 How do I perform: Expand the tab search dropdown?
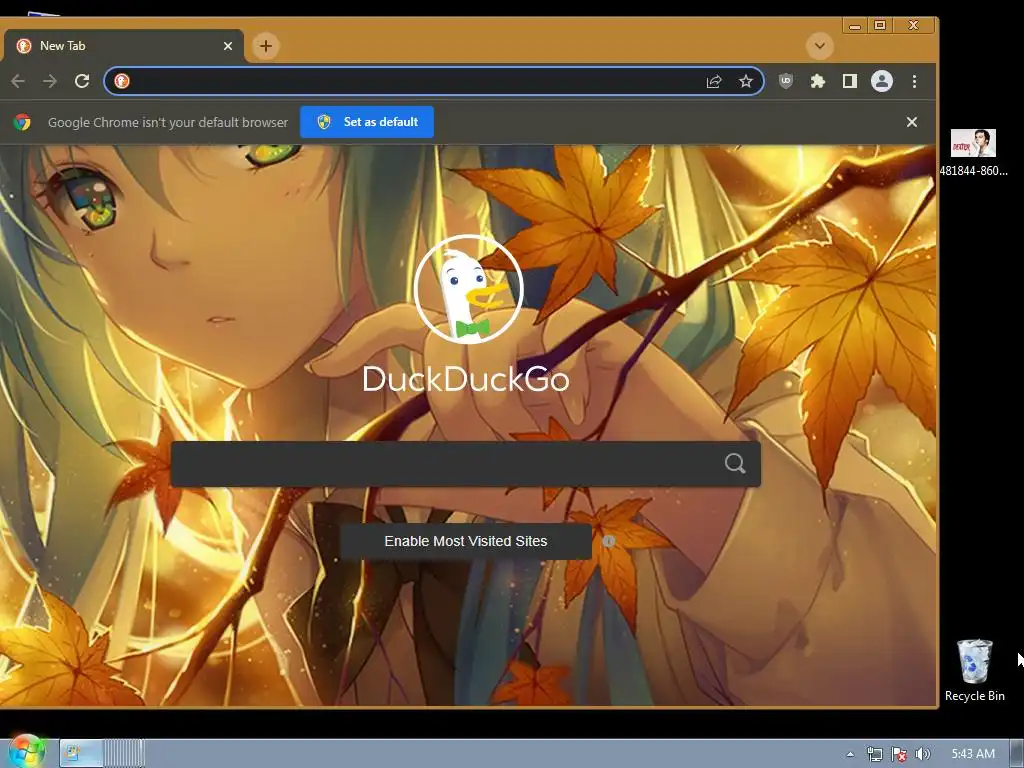coord(820,46)
